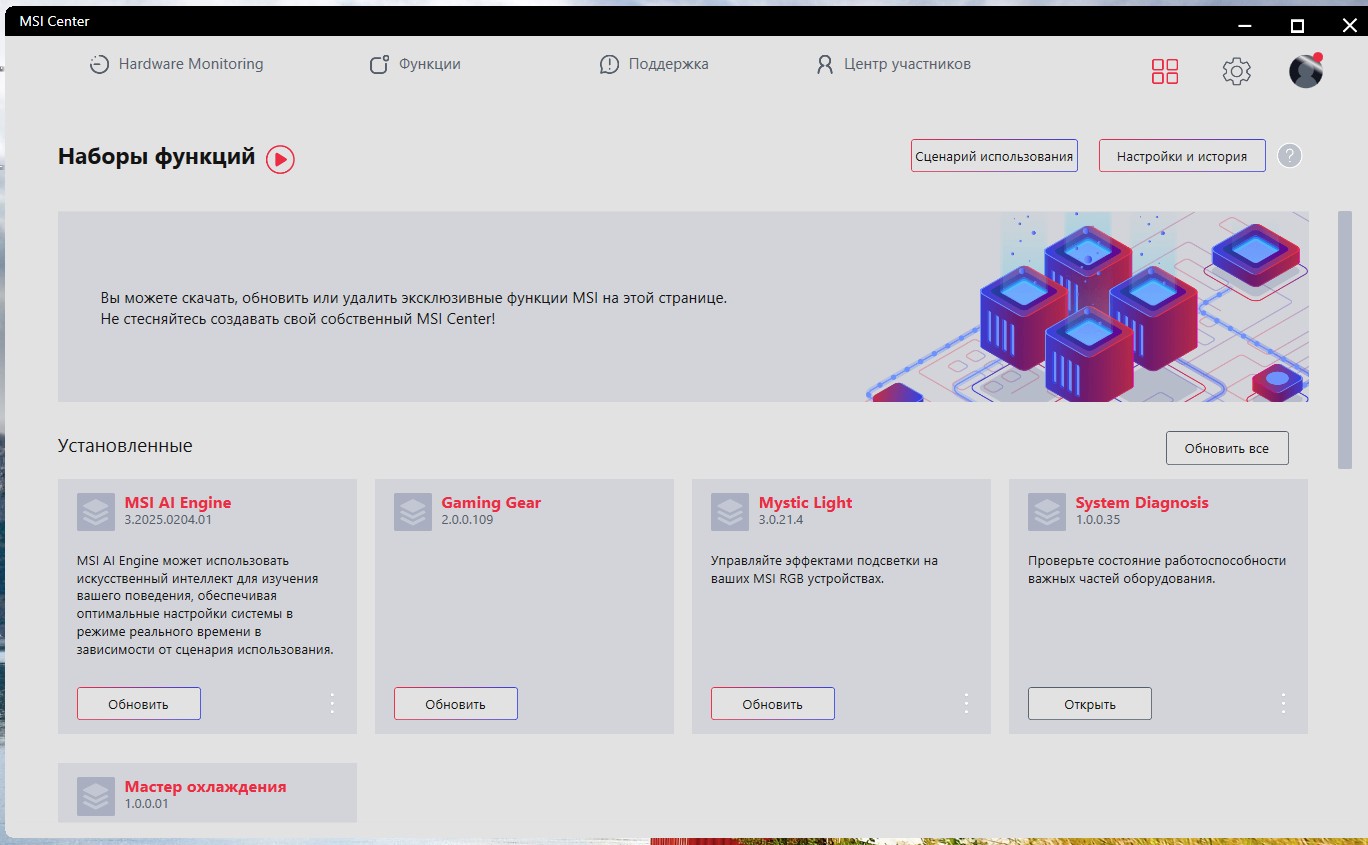Click the Сценарий использования button
Image resolution: width=1368 pixels, height=845 pixels.
click(994, 156)
